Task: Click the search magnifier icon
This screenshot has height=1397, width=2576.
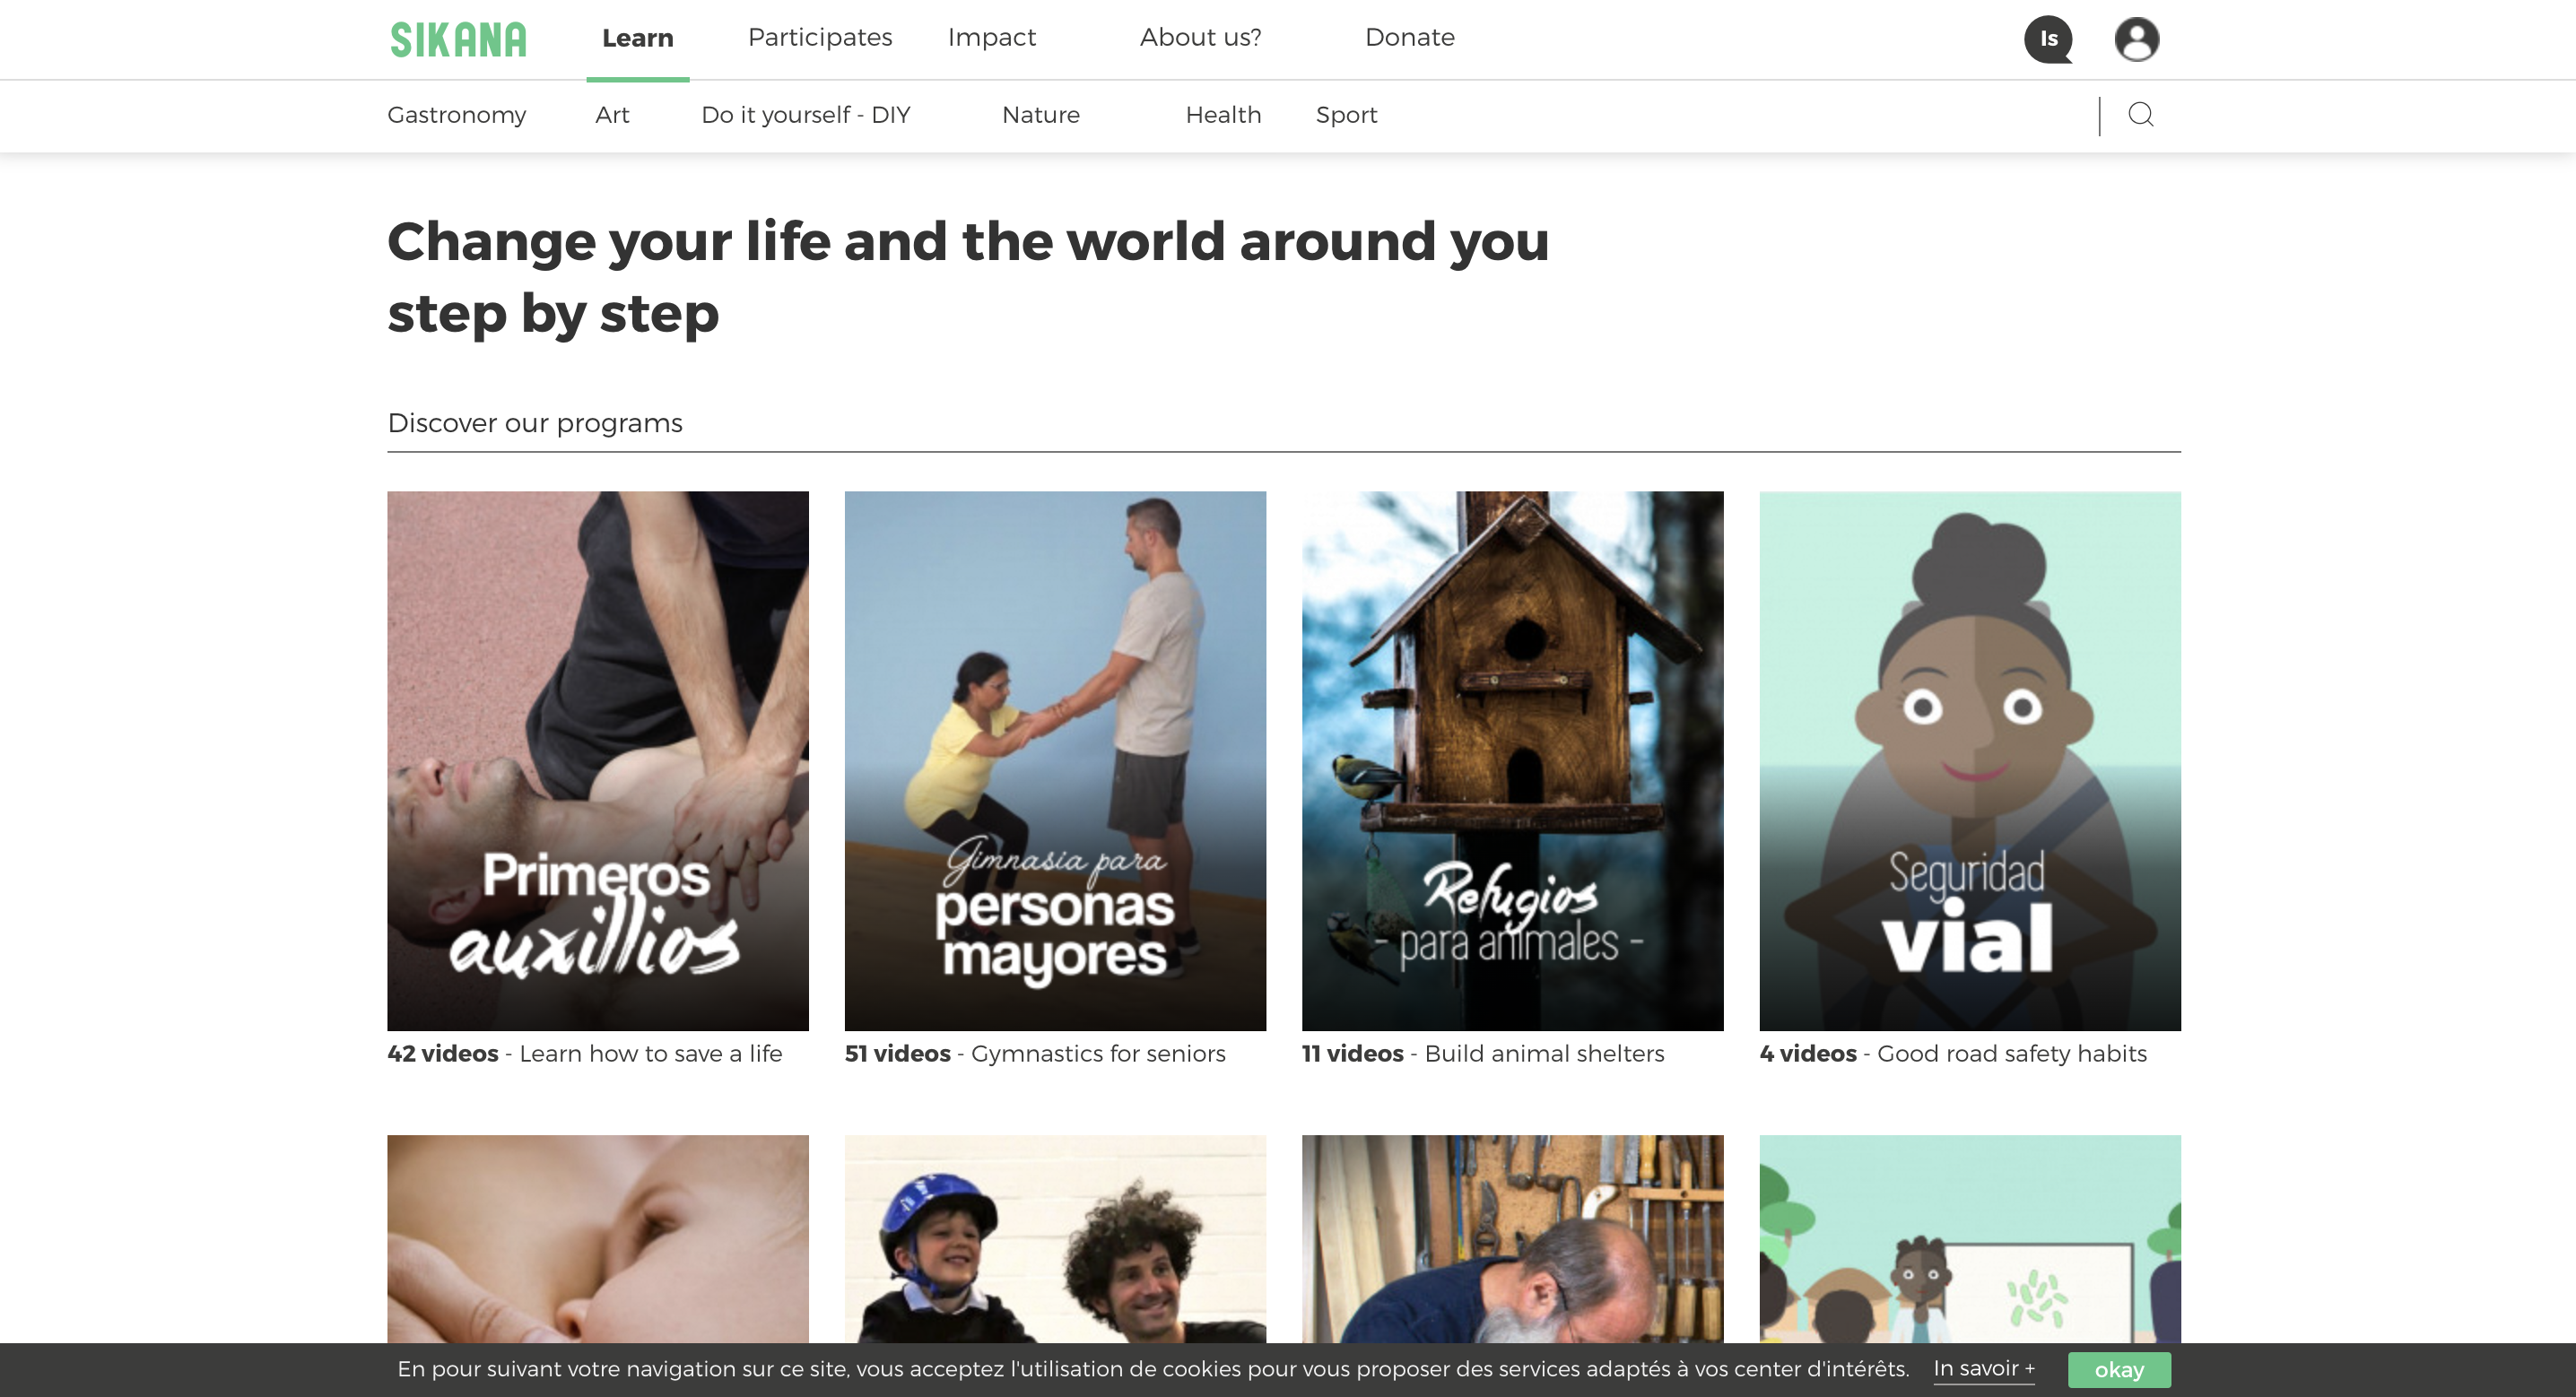Action: coord(2140,115)
